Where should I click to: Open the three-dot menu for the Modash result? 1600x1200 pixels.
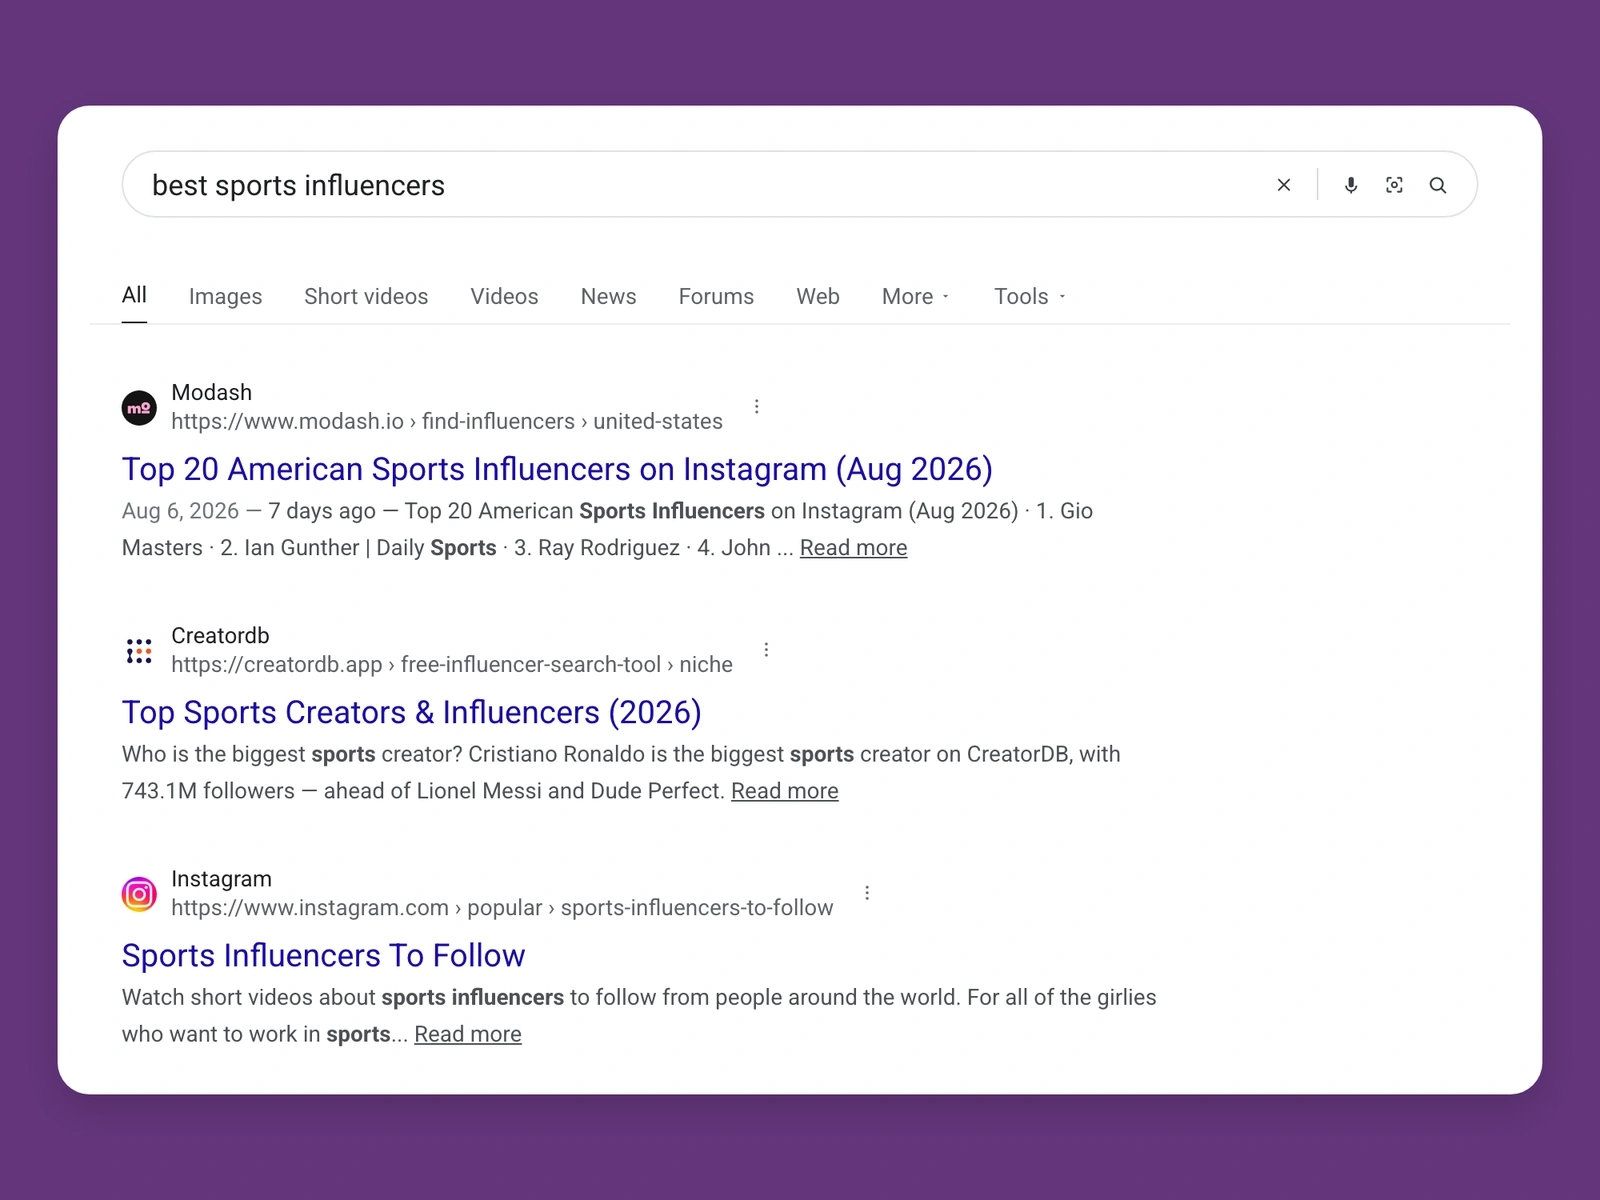click(x=757, y=406)
